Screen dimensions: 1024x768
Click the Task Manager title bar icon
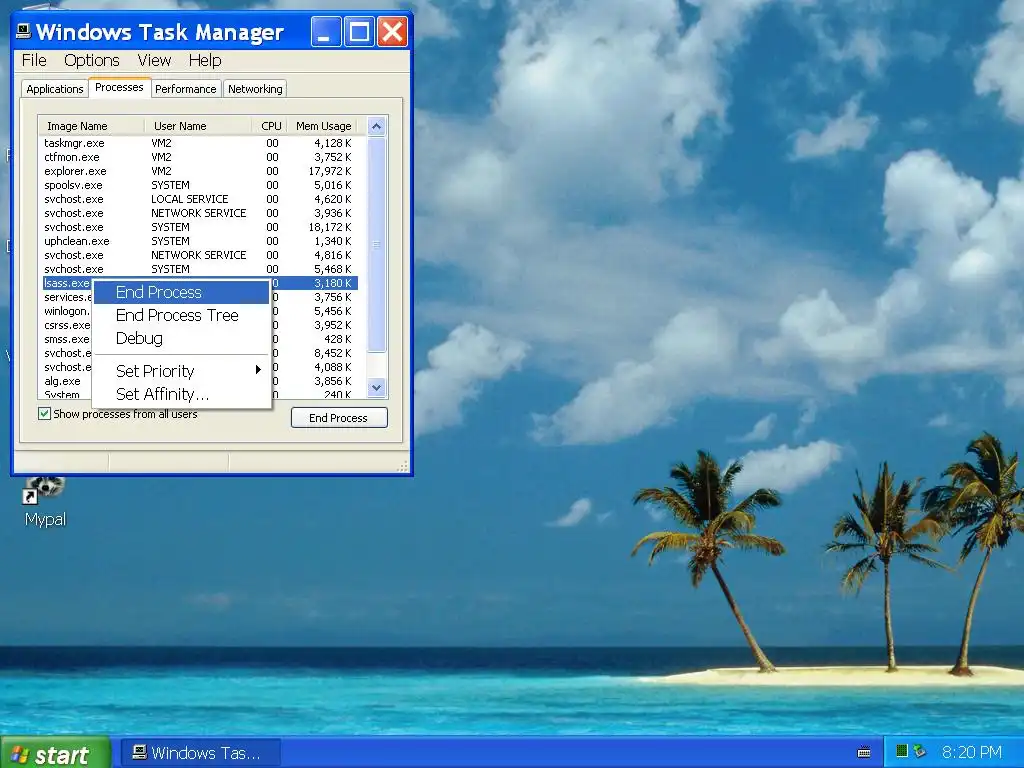click(24, 31)
